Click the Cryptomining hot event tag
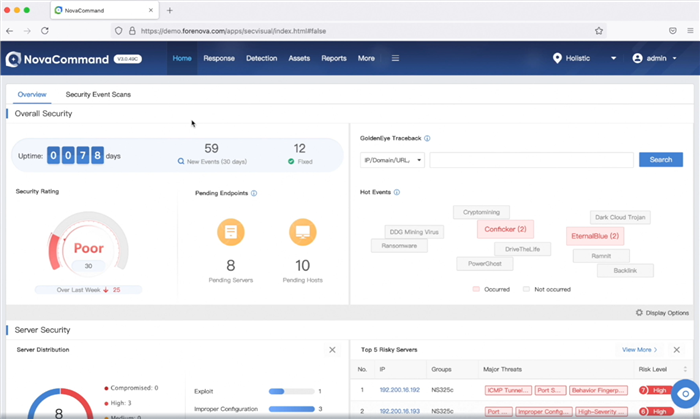 481,212
